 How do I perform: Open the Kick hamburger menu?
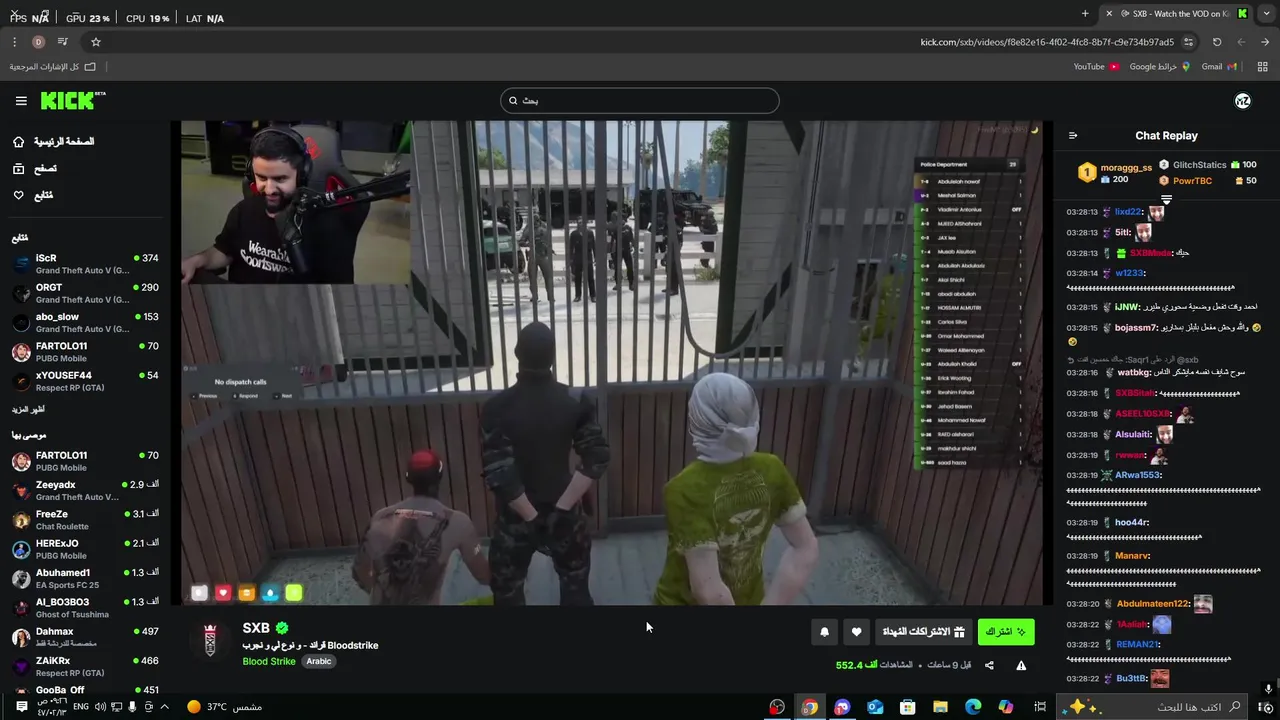21,100
